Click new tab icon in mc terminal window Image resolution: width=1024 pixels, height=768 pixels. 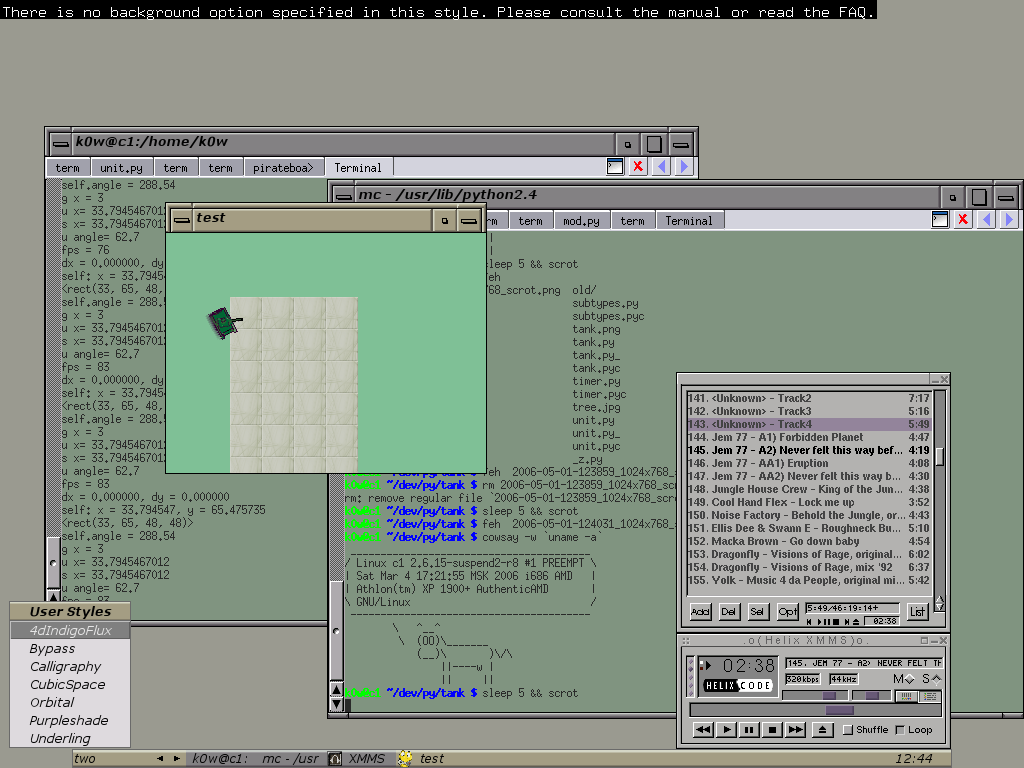point(940,220)
